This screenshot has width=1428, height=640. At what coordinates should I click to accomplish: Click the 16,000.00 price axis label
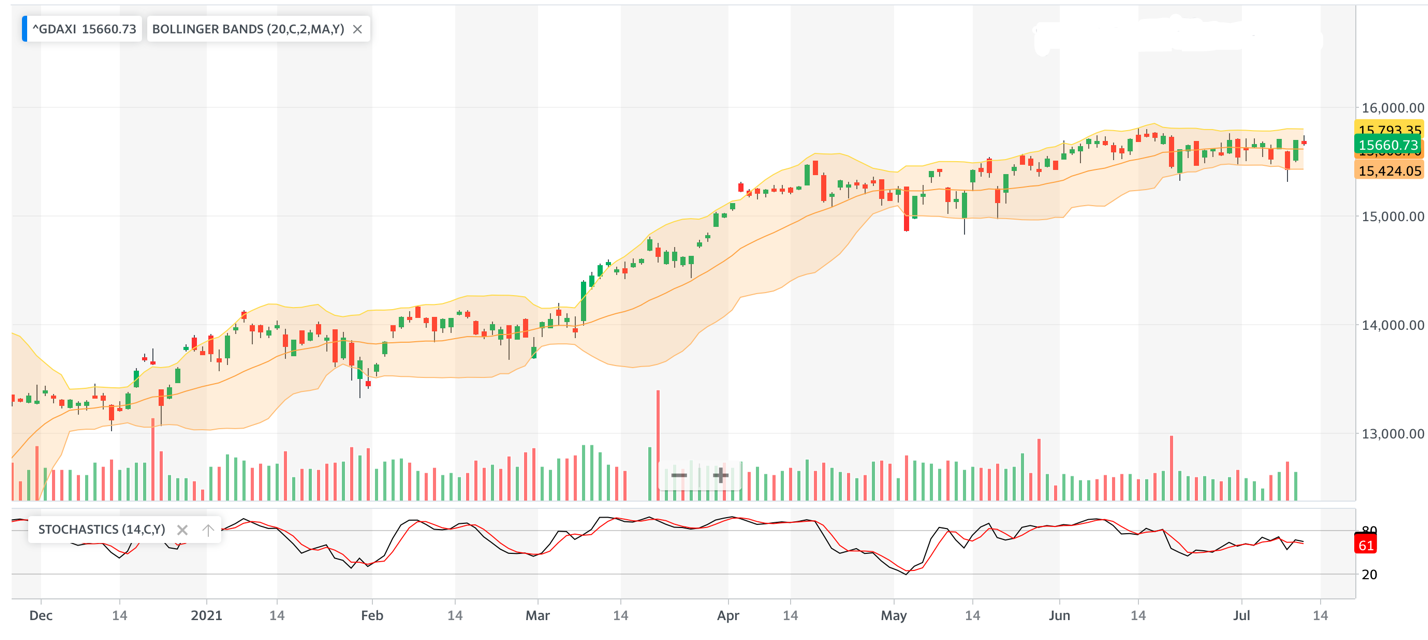tap(1393, 108)
